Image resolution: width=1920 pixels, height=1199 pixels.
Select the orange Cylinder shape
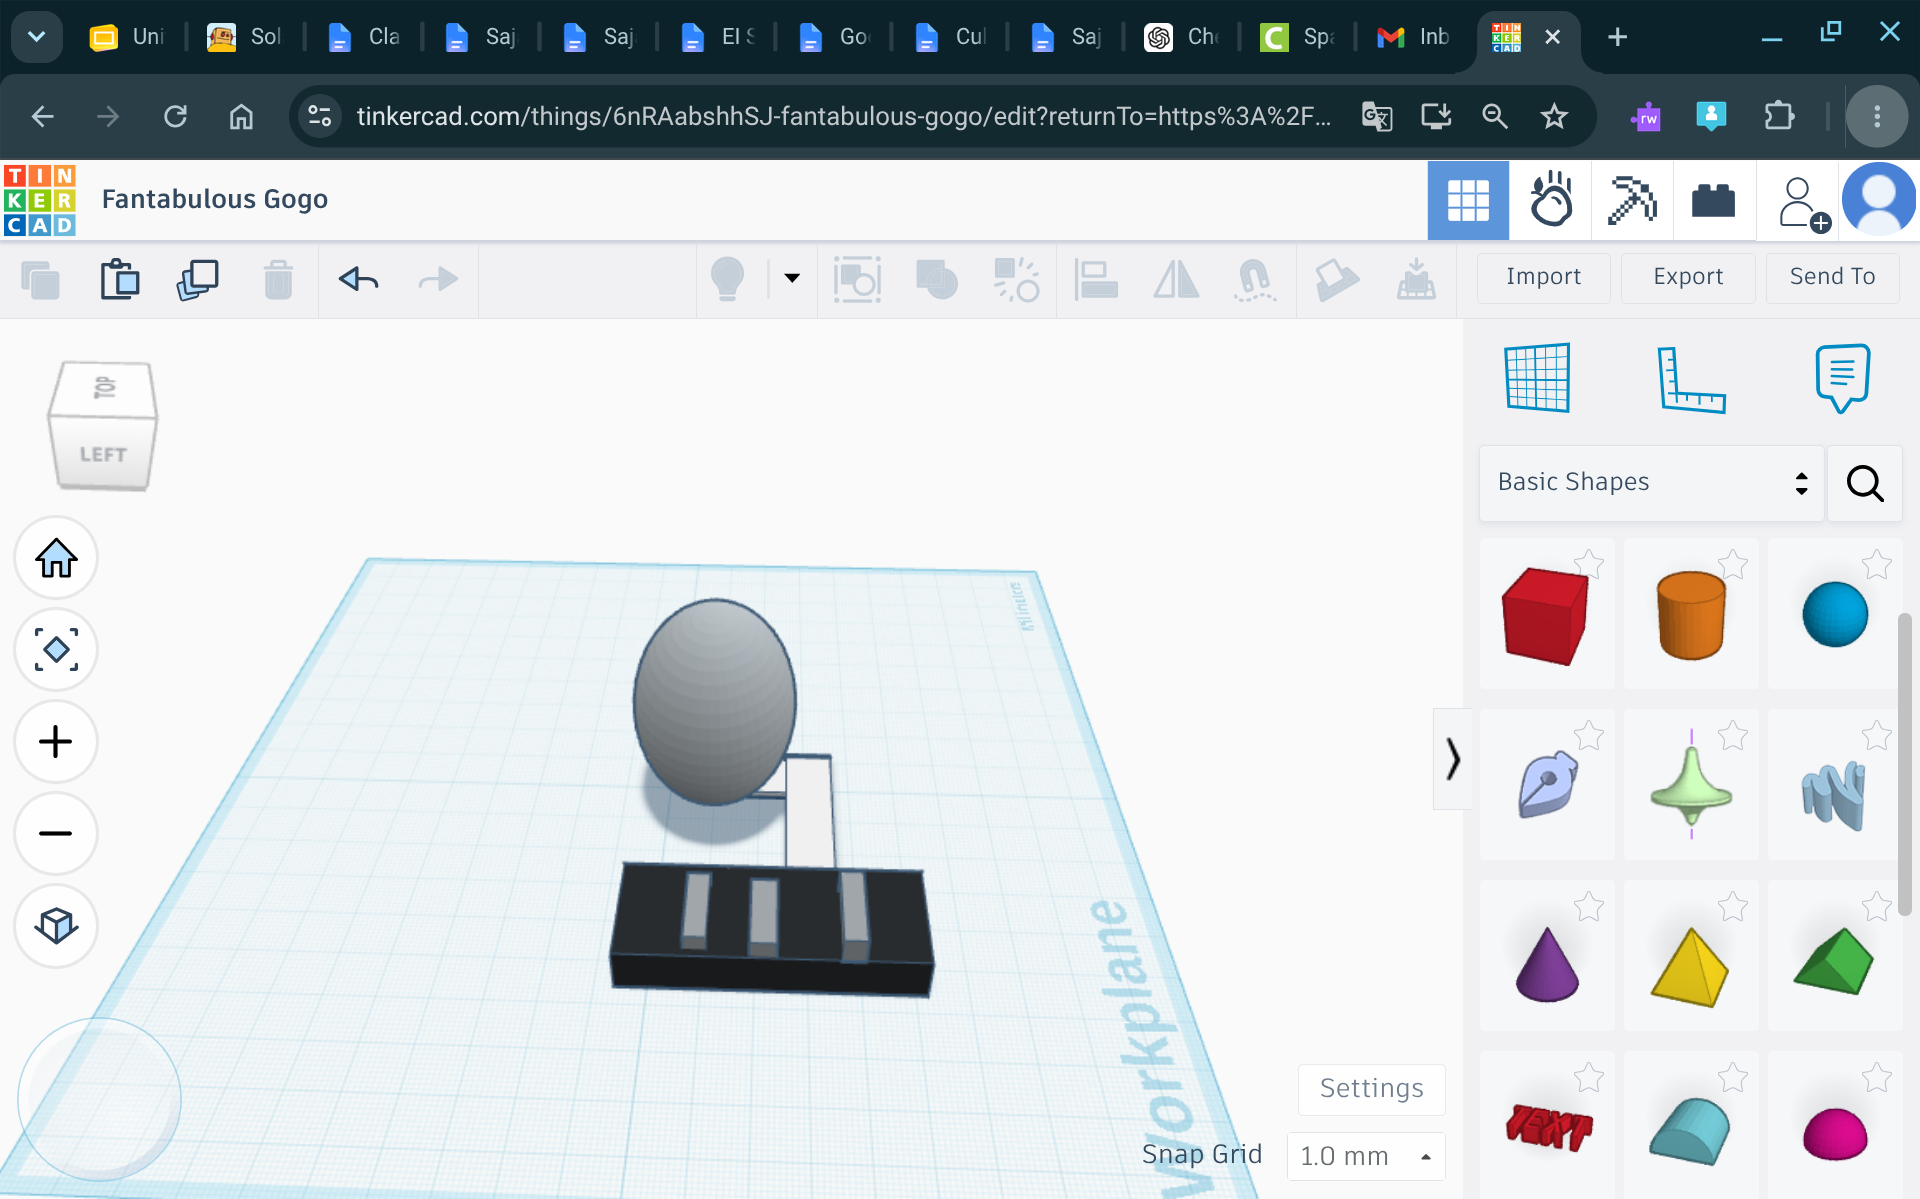(1691, 615)
